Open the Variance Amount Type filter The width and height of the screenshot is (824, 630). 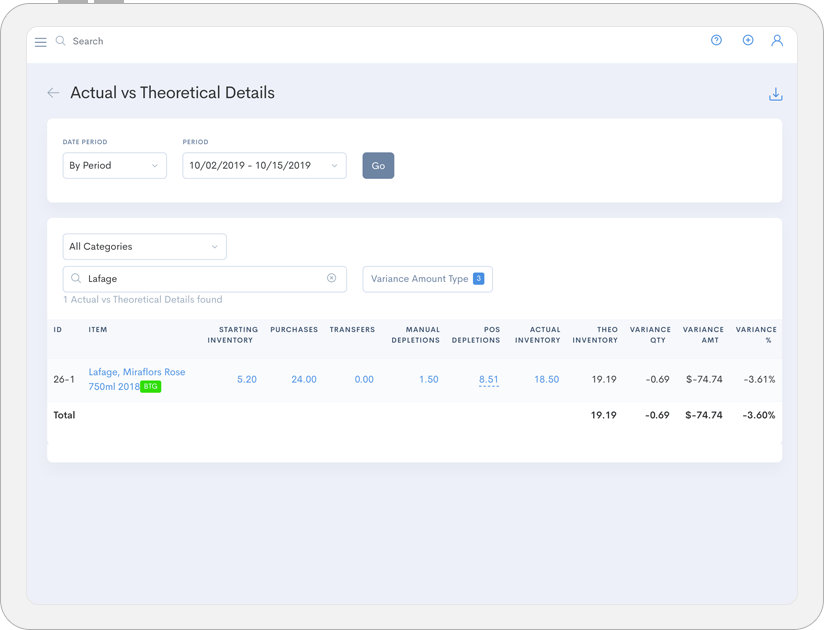click(427, 279)
